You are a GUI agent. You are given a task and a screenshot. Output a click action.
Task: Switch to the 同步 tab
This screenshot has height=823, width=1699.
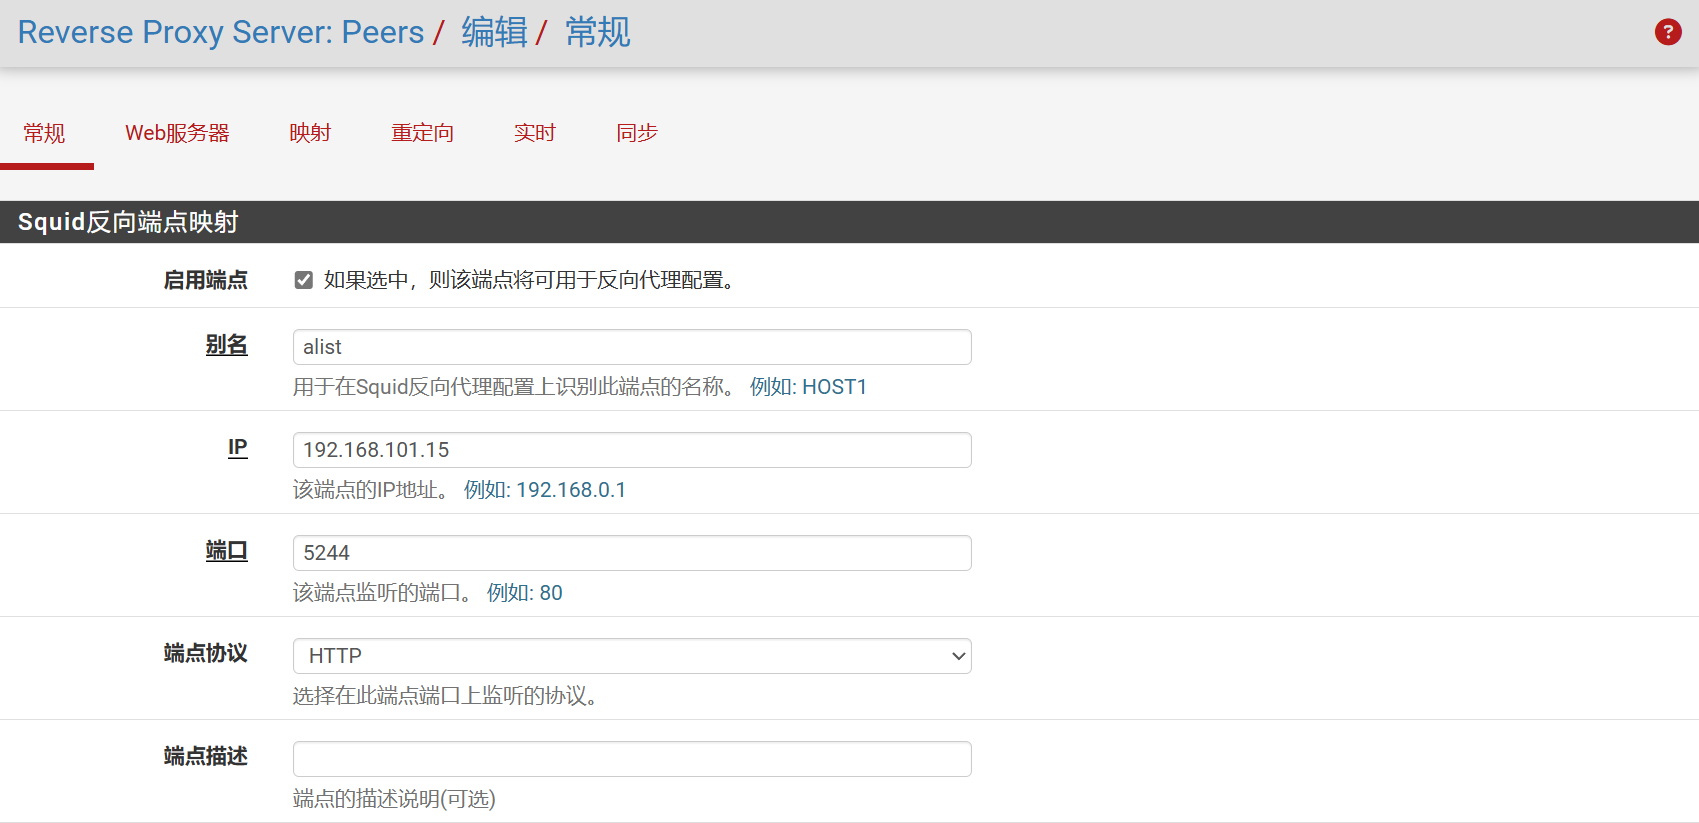tap(636, 133)
